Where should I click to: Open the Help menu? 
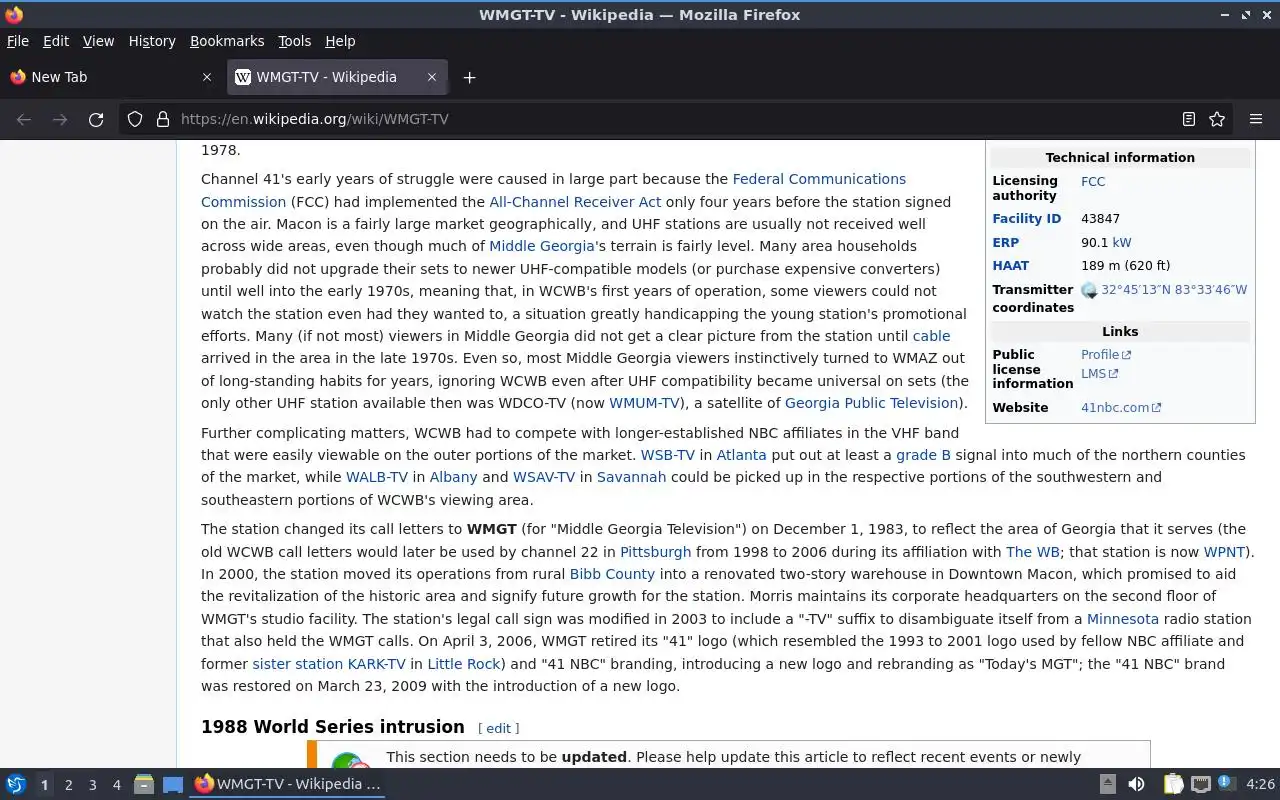(340, 41)
